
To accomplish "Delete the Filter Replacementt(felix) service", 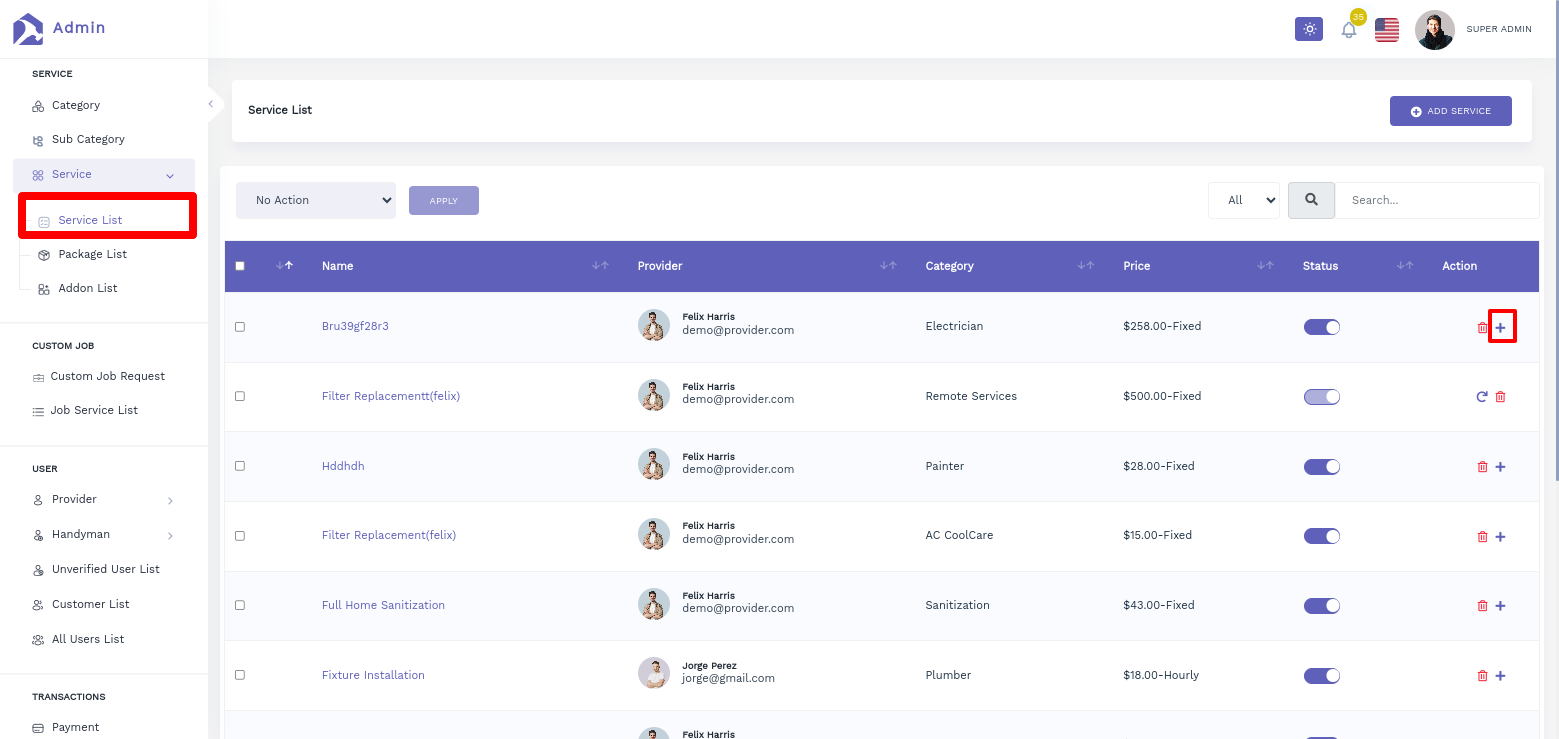I will pyautogui.click(x=1500, y=397).
